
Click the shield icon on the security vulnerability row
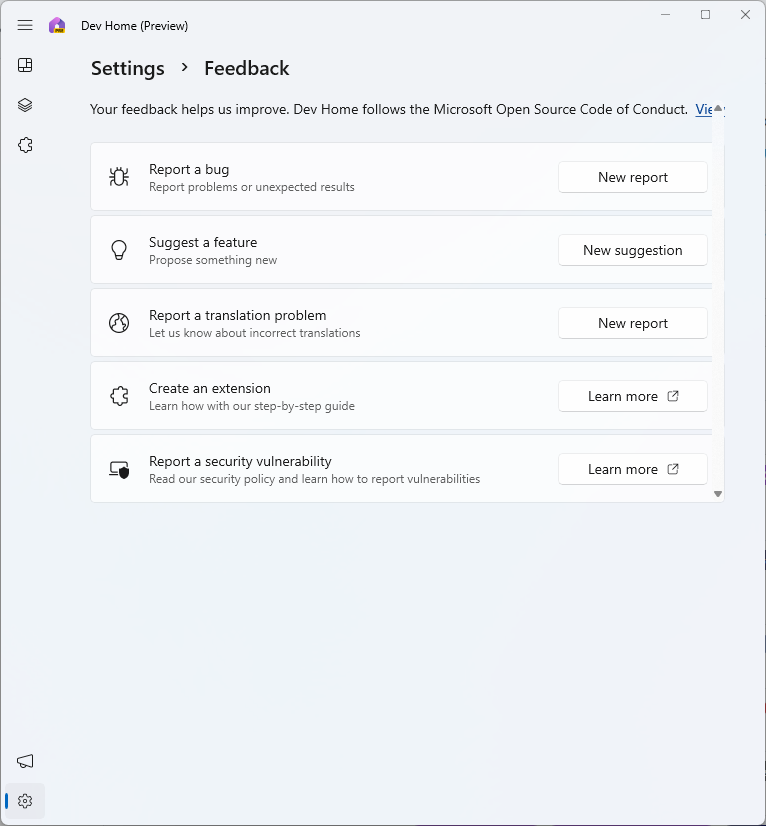click(x=119, y=468)
